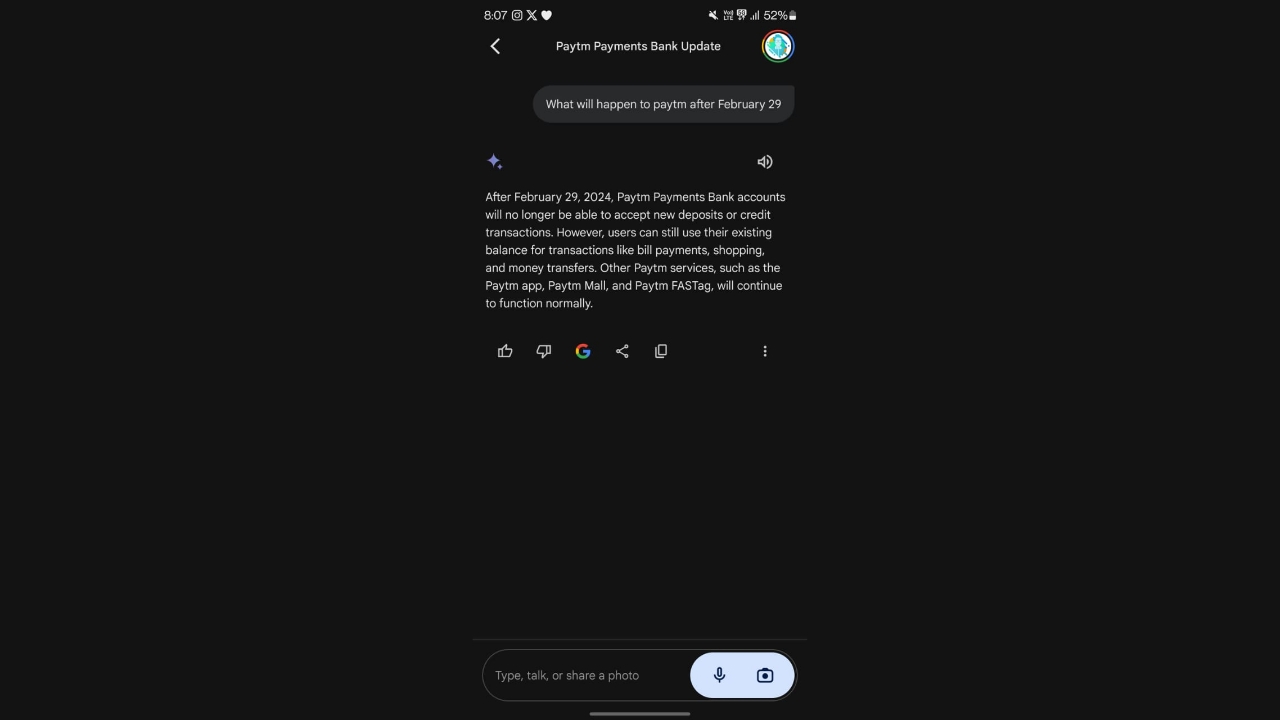Go back using the arrow icon
The image size is (1280, 720).
pos(495,46)
